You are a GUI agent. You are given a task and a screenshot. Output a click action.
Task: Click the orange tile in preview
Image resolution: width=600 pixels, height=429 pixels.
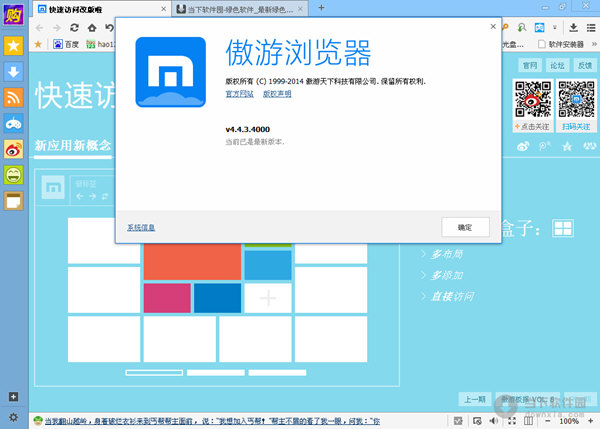pos(192,261)
